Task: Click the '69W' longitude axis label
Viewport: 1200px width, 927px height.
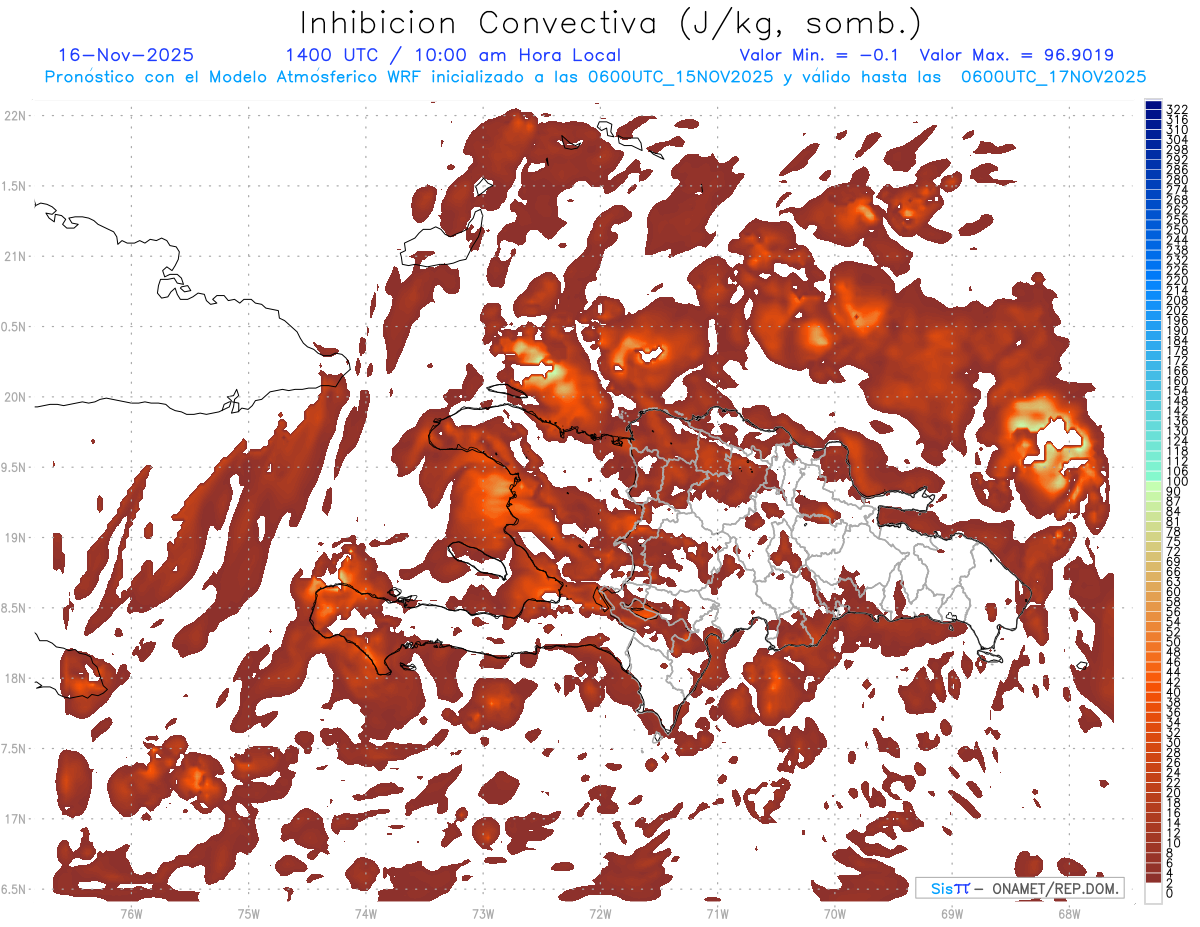Action: pos(951,913)
